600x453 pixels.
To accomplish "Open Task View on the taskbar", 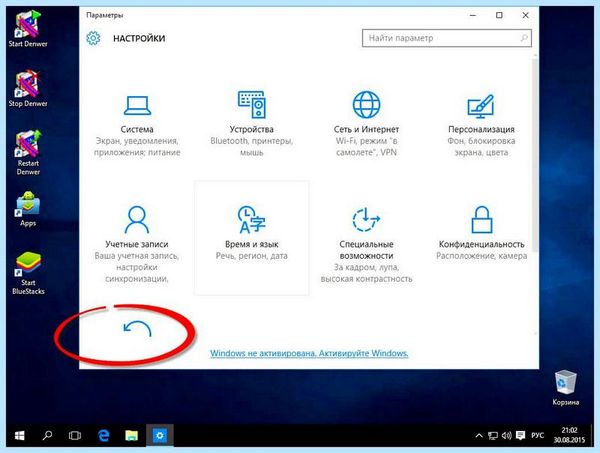I will tap(75, 435).
